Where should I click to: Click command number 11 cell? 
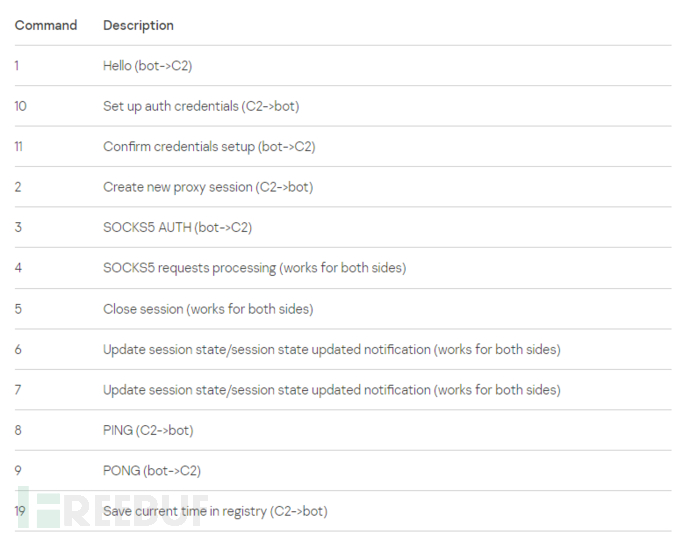(x=21, y=146)
